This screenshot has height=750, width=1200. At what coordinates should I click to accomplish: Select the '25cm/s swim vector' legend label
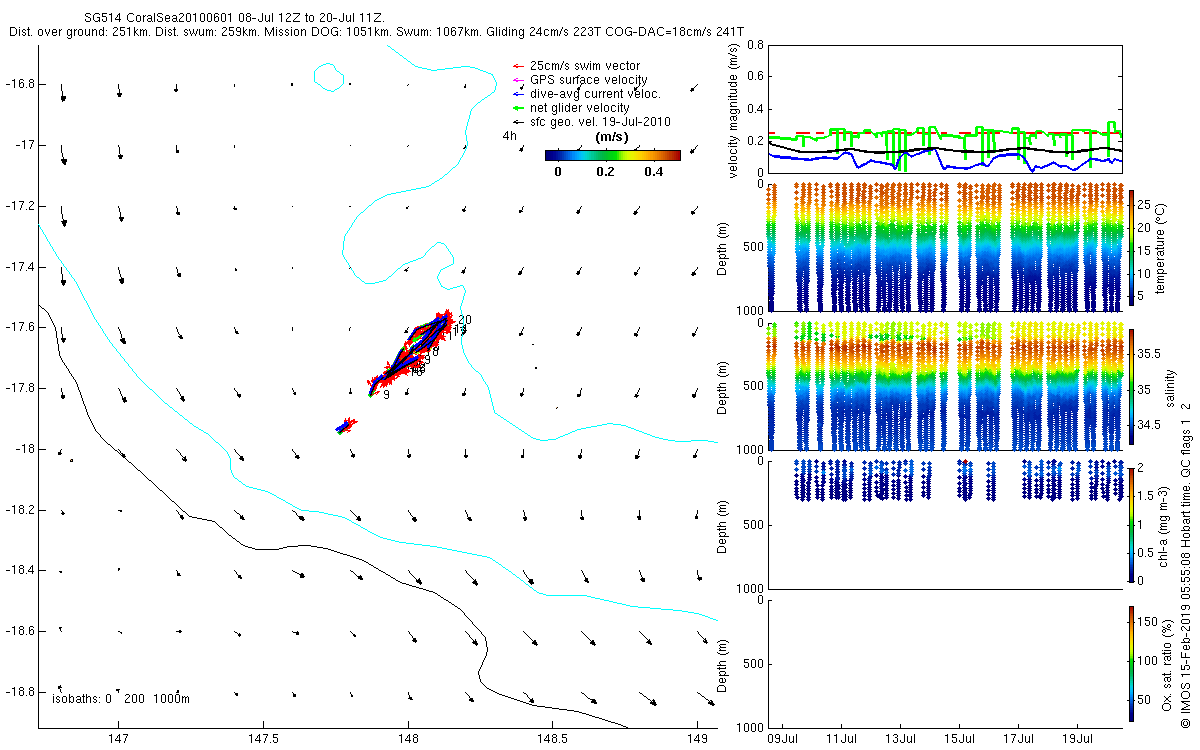585,66
